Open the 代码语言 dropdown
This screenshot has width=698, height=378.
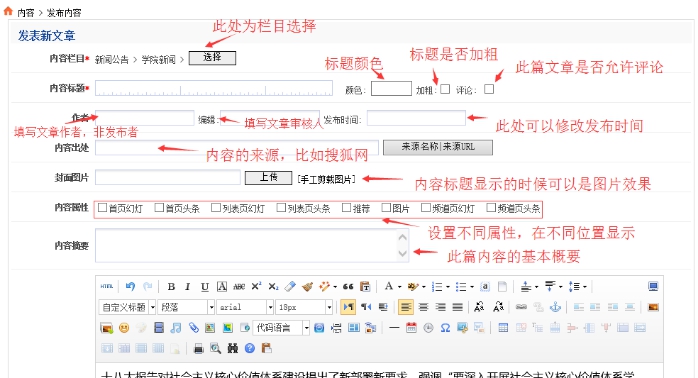281,328
